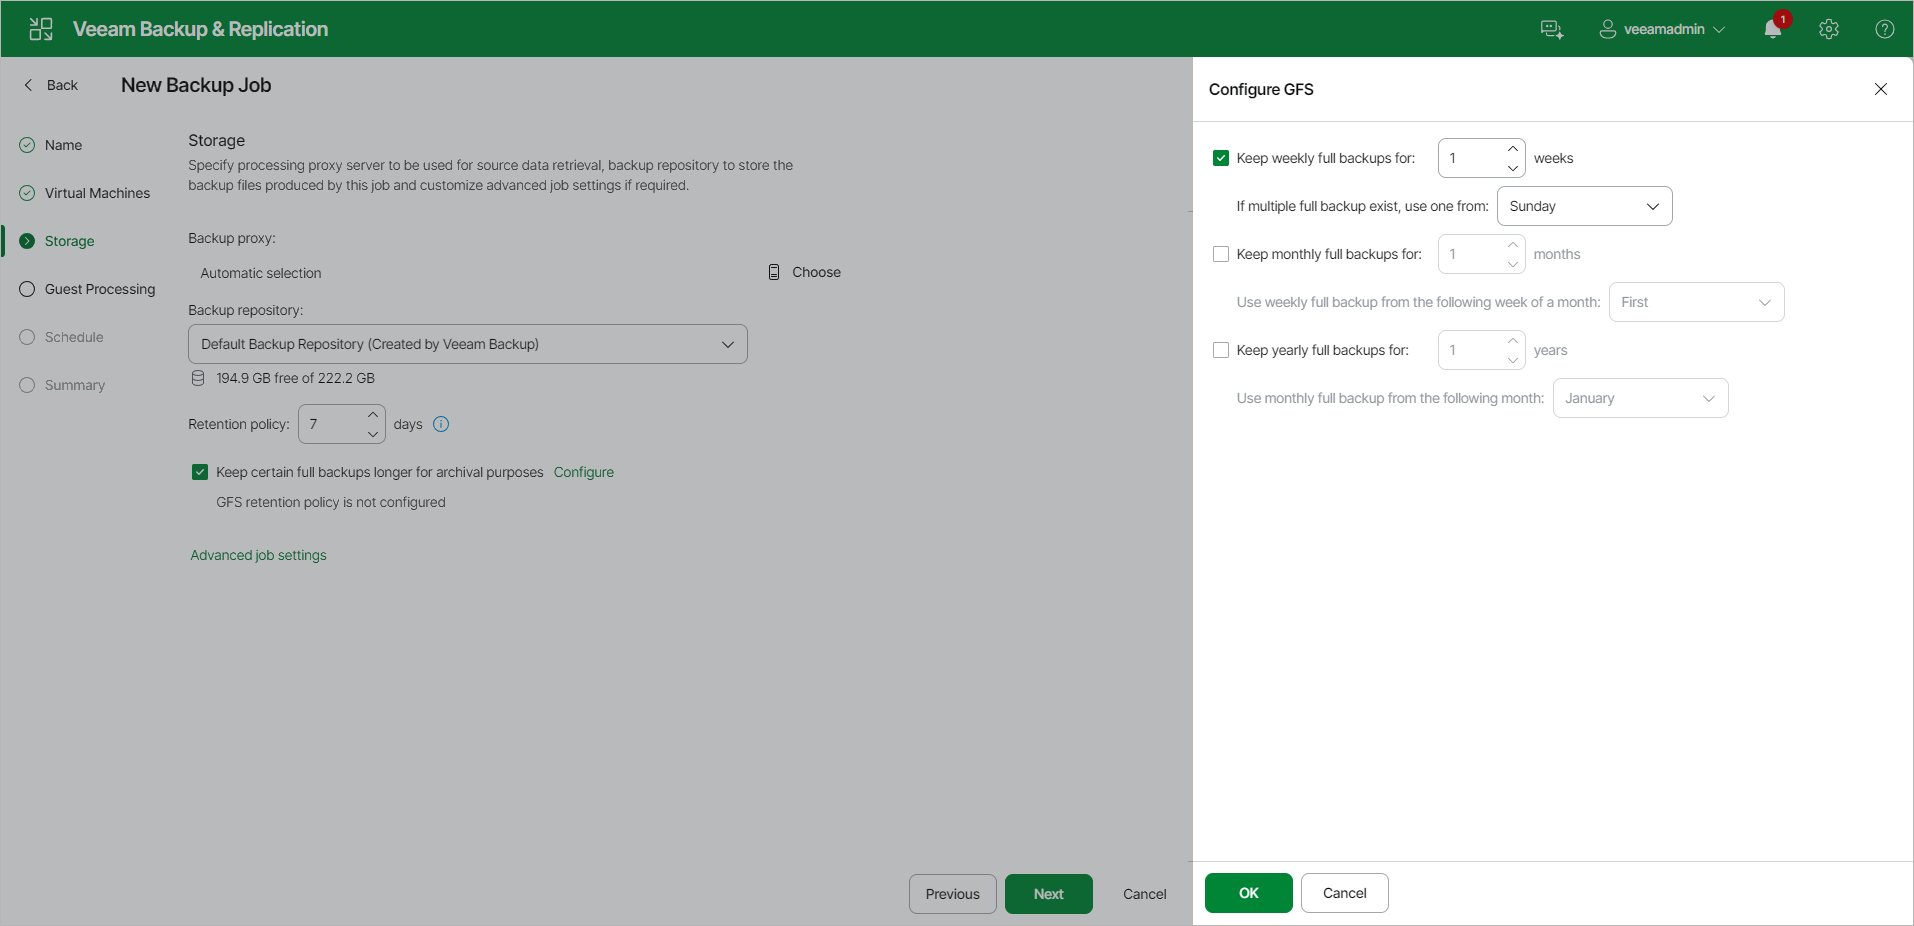The image size is (1914, 926).
Task: Click the retention policy info icon
Action: (441, 424)
